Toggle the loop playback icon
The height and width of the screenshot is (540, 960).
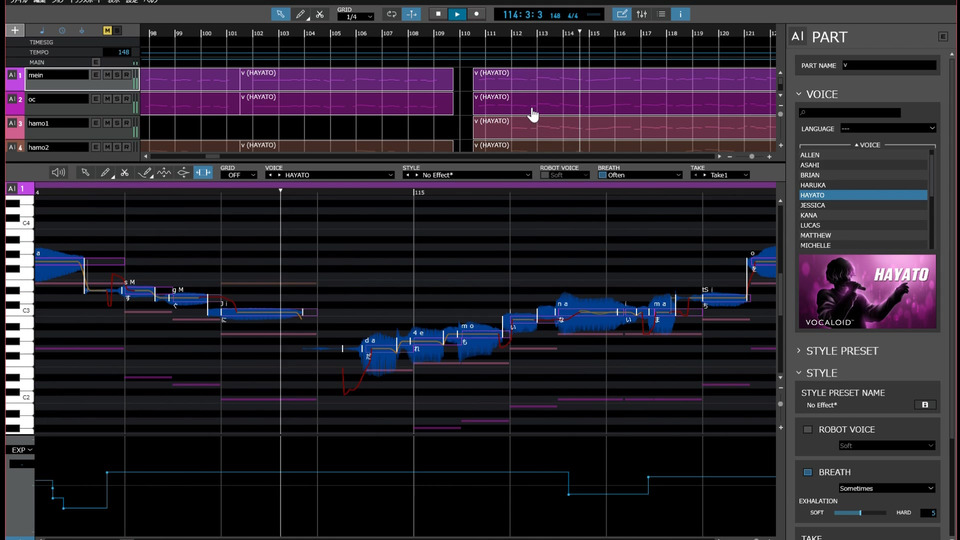pos(391,14)
